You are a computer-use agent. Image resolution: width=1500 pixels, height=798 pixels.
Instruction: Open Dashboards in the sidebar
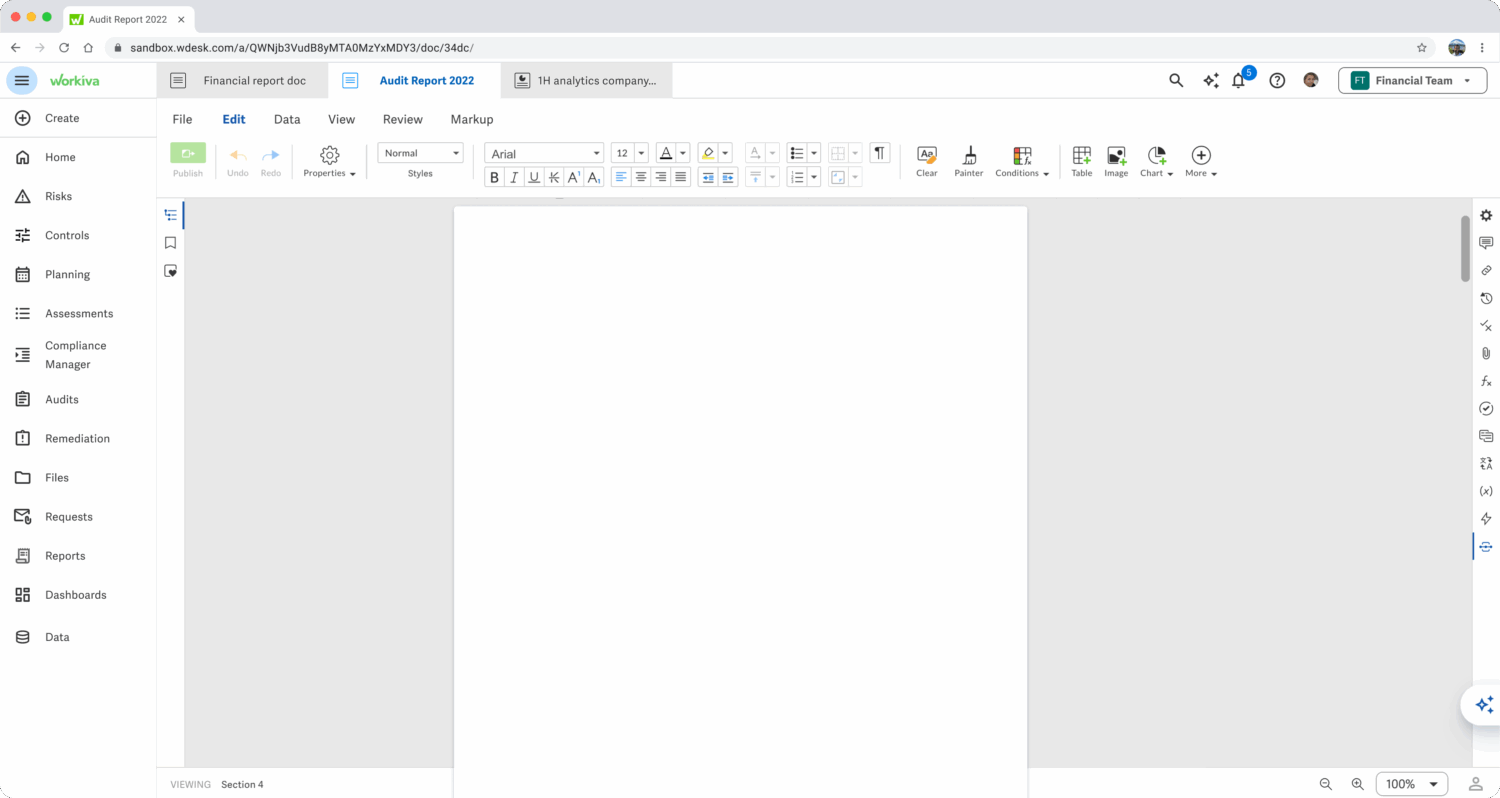pyautogui.click(x=78, y=595)
